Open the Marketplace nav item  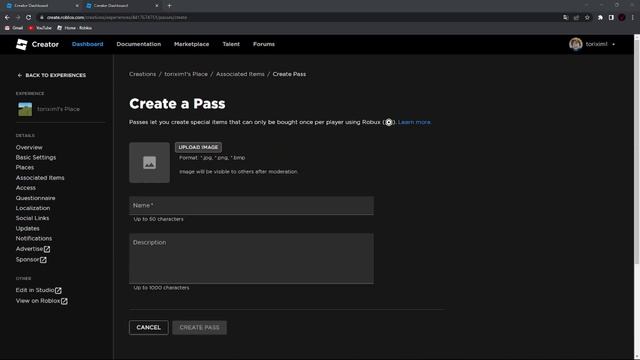coord(191,44)
